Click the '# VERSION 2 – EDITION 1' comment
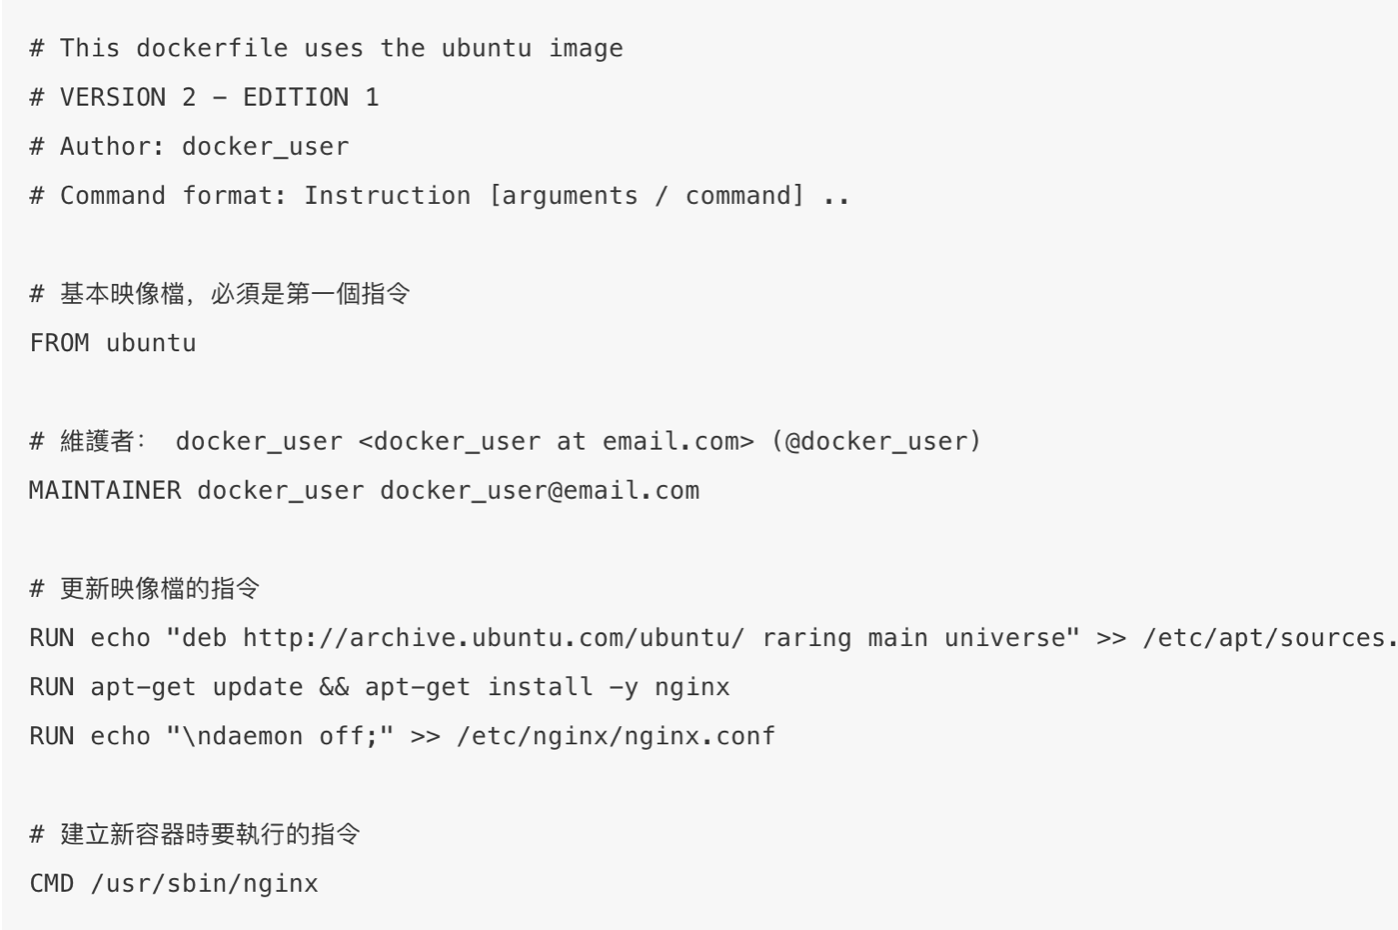Viewport: 1398px width, 930px height. pyautogui.click(x=204, y=97)
